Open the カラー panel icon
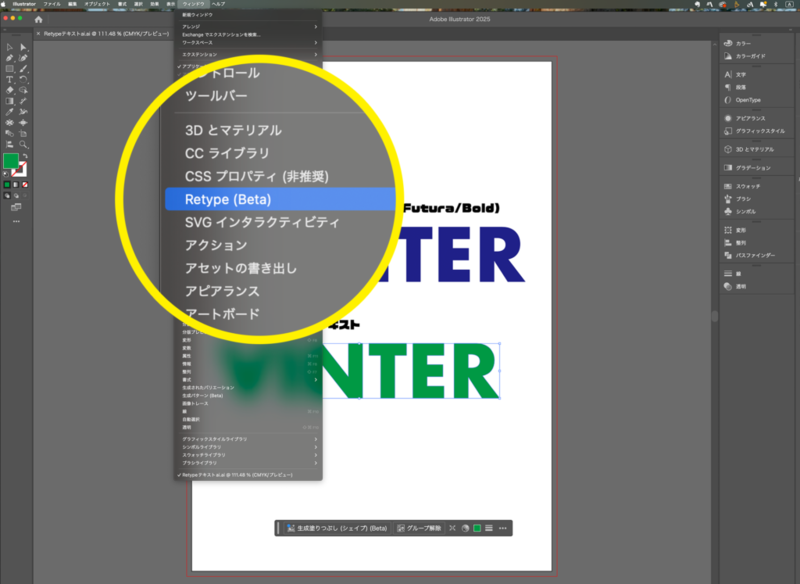Viewport: 800px width, 584px height. (729, 43)
